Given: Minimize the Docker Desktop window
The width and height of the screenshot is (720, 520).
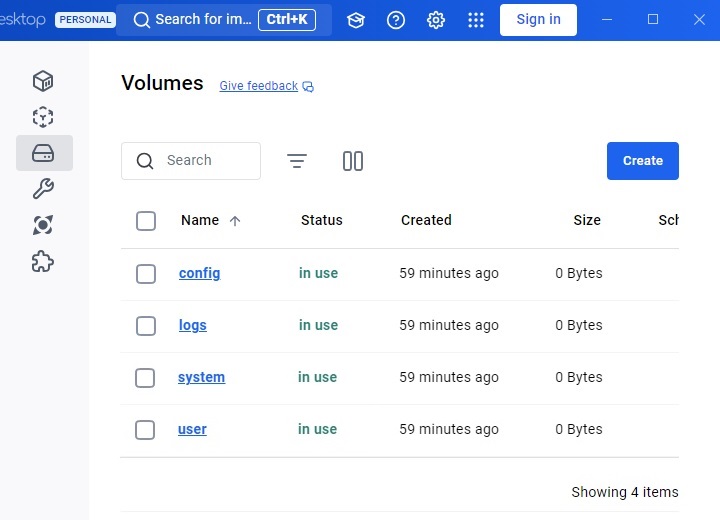Looking at the screenshot, I should click(607, 19).
